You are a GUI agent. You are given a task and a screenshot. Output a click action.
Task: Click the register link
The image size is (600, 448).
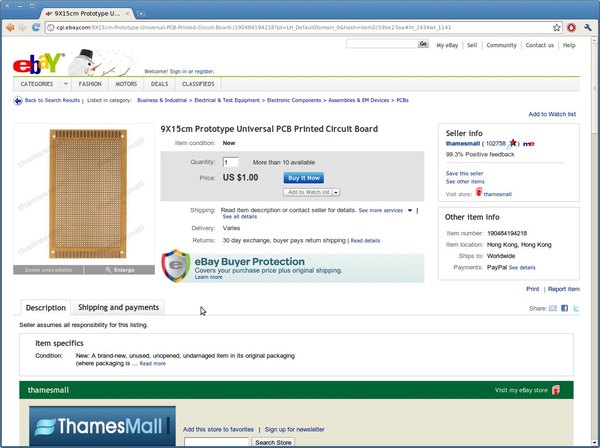click(x=204, y=72)
